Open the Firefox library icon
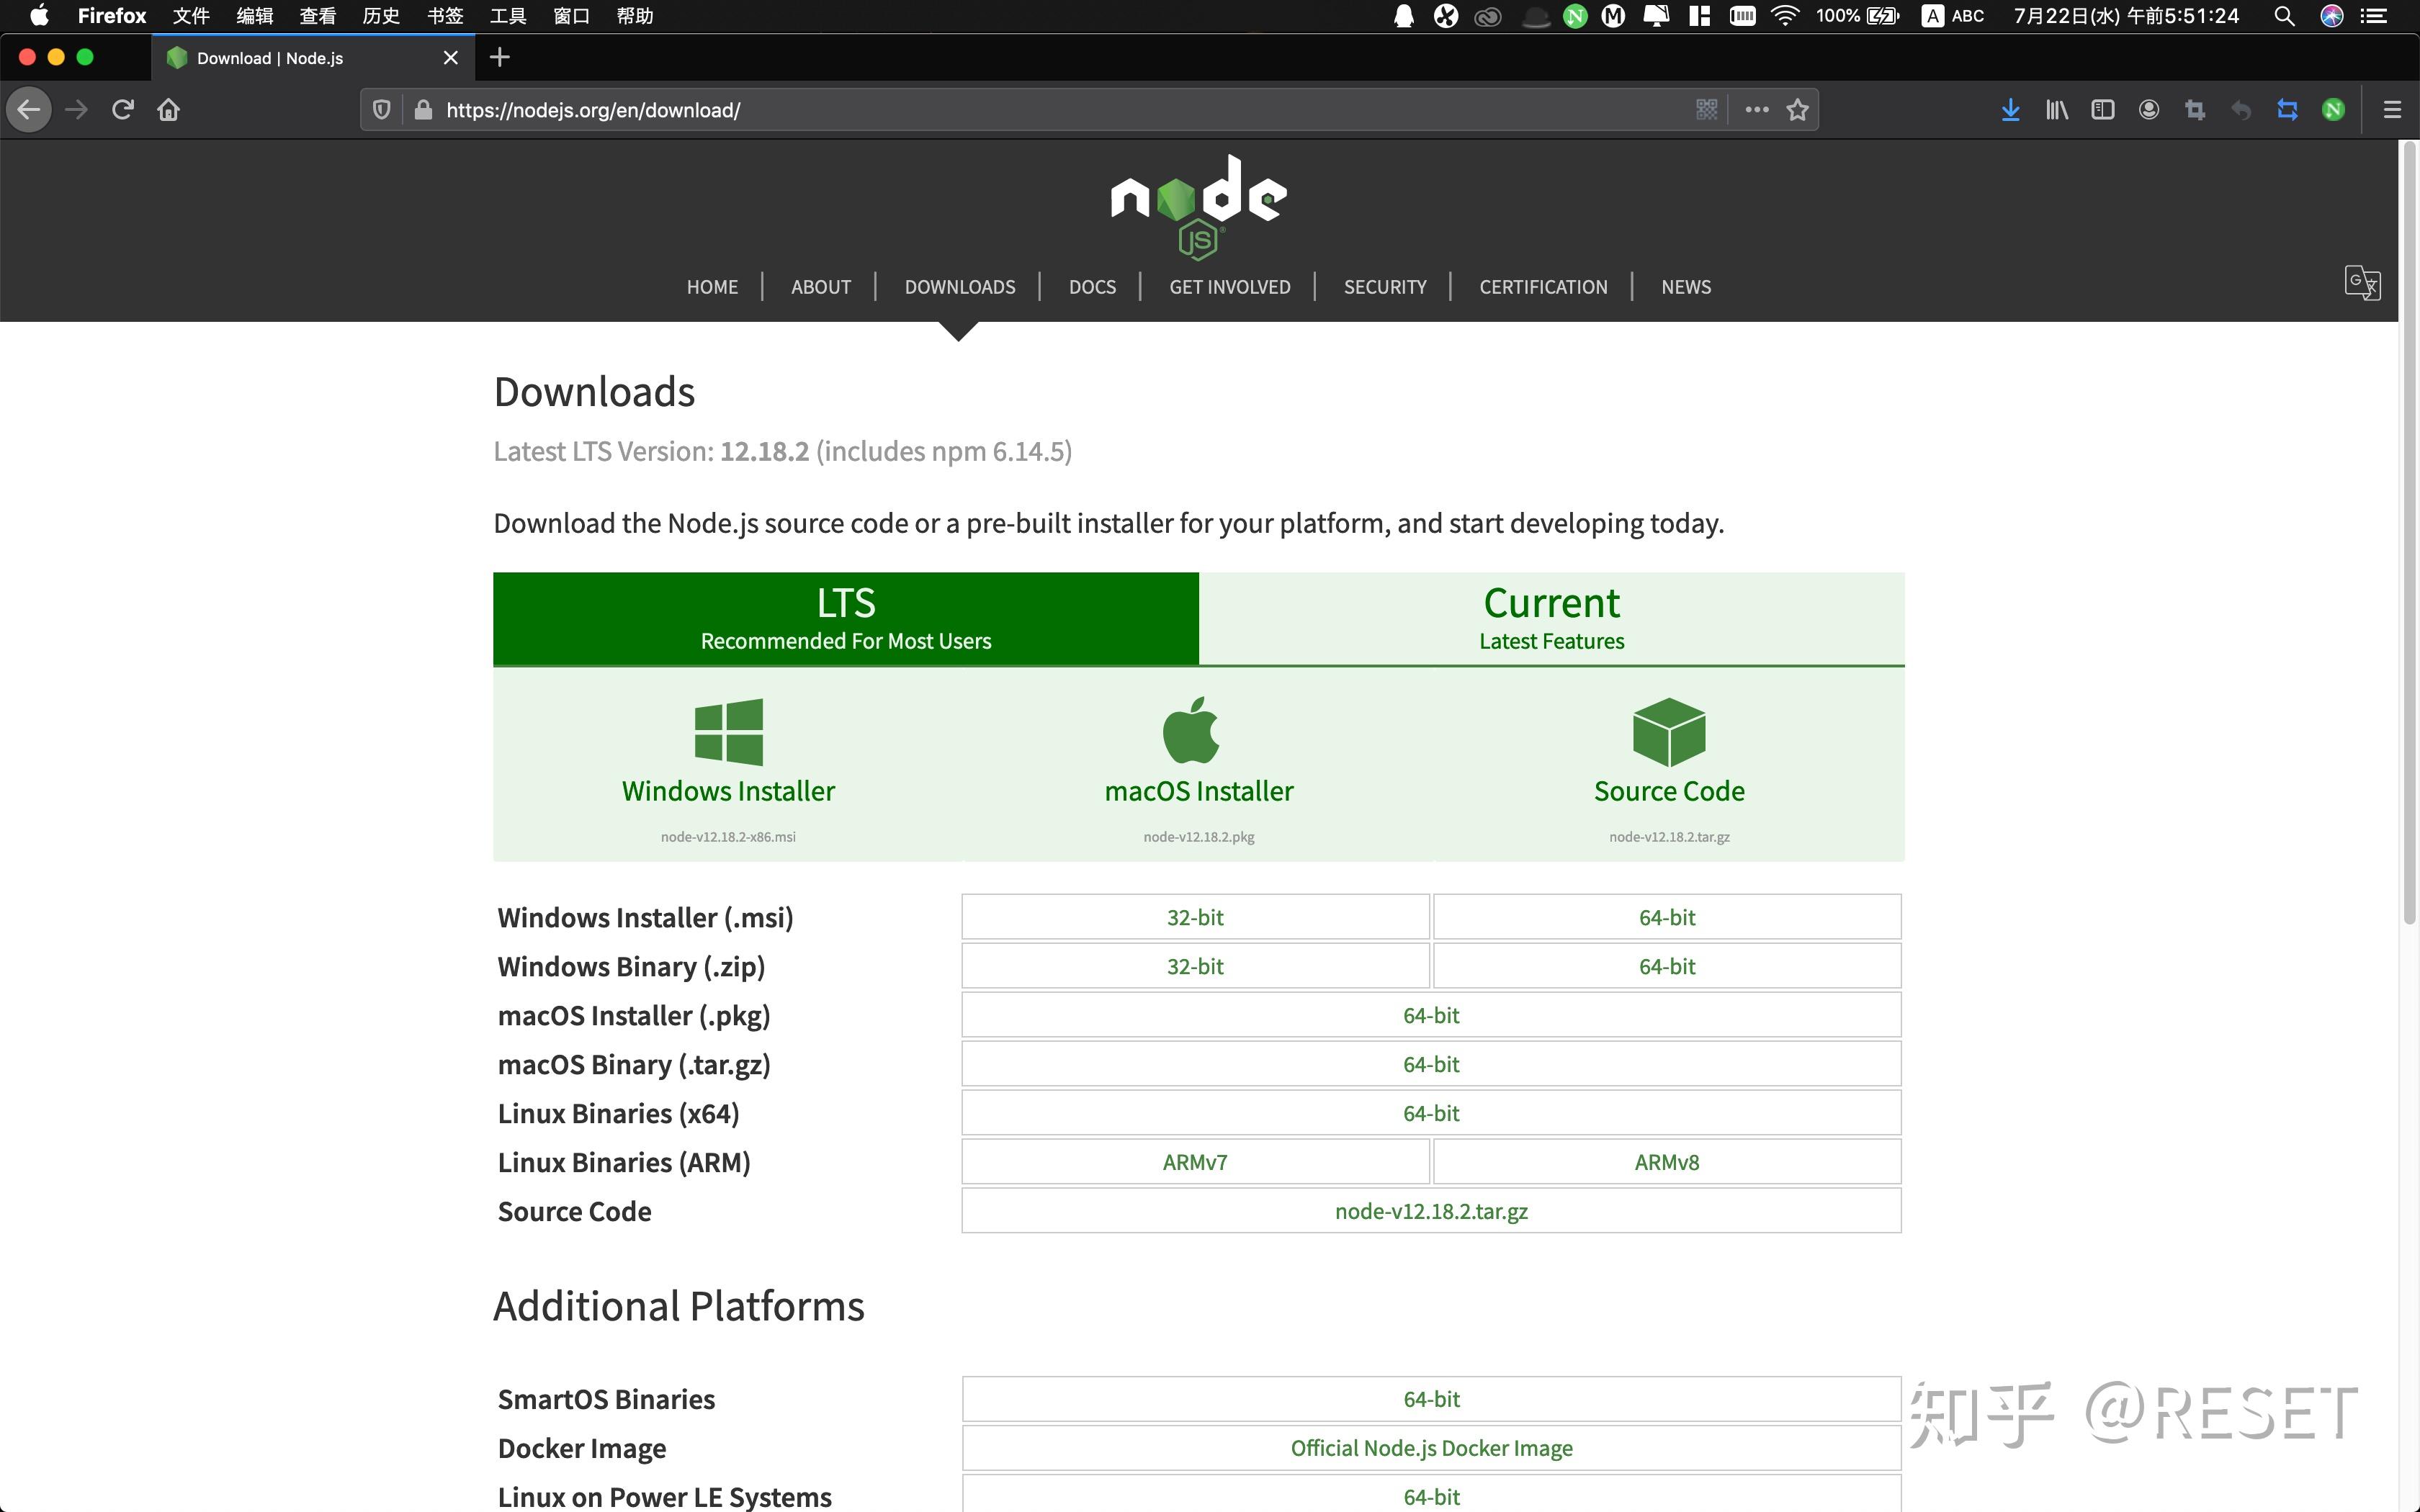The height and width of the screenshot is (1512, 2420). pos(2056,110)
